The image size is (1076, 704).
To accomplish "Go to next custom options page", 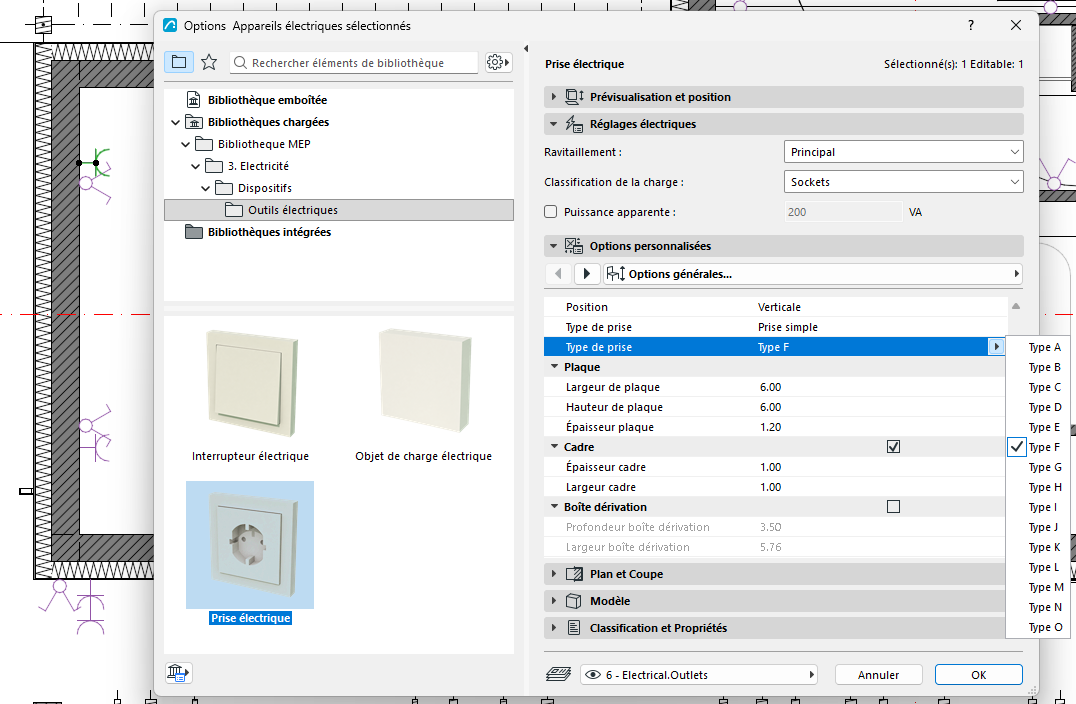I will (587, 274).
